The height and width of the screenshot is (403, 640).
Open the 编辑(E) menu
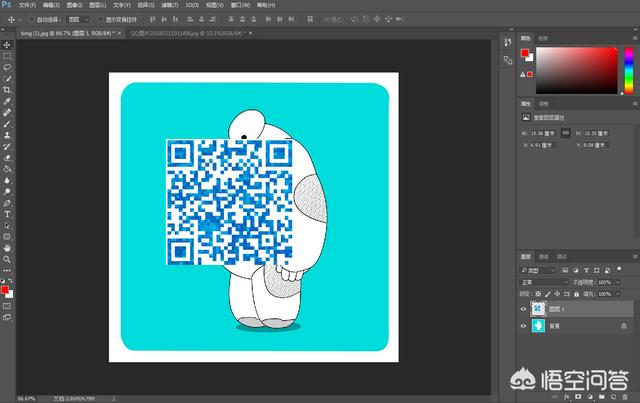coord(51,5)
